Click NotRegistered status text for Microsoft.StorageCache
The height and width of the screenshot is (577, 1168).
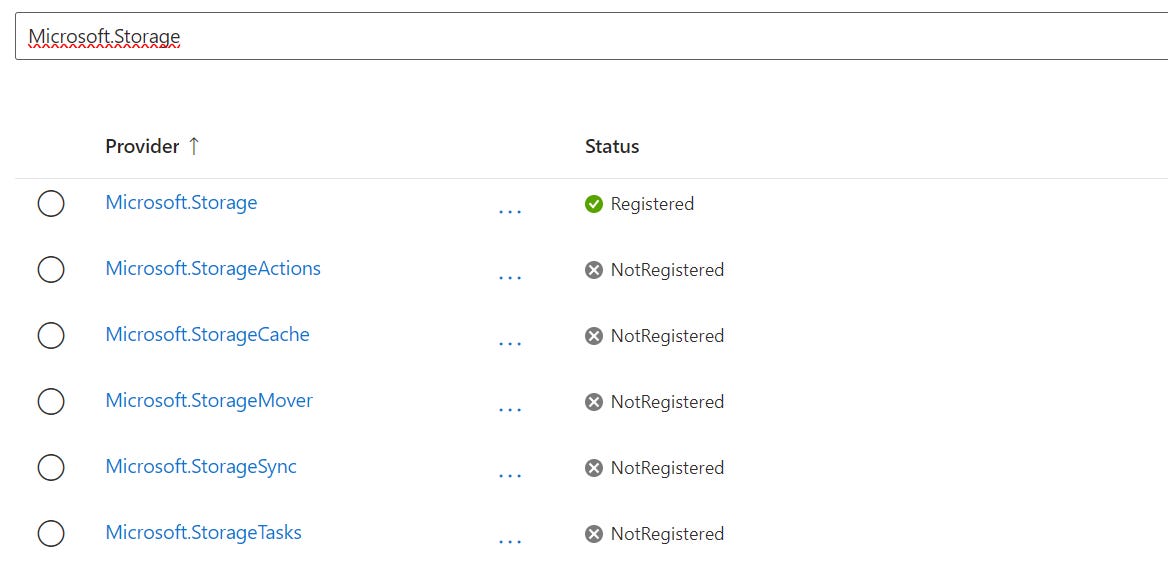tap(667, 336)
